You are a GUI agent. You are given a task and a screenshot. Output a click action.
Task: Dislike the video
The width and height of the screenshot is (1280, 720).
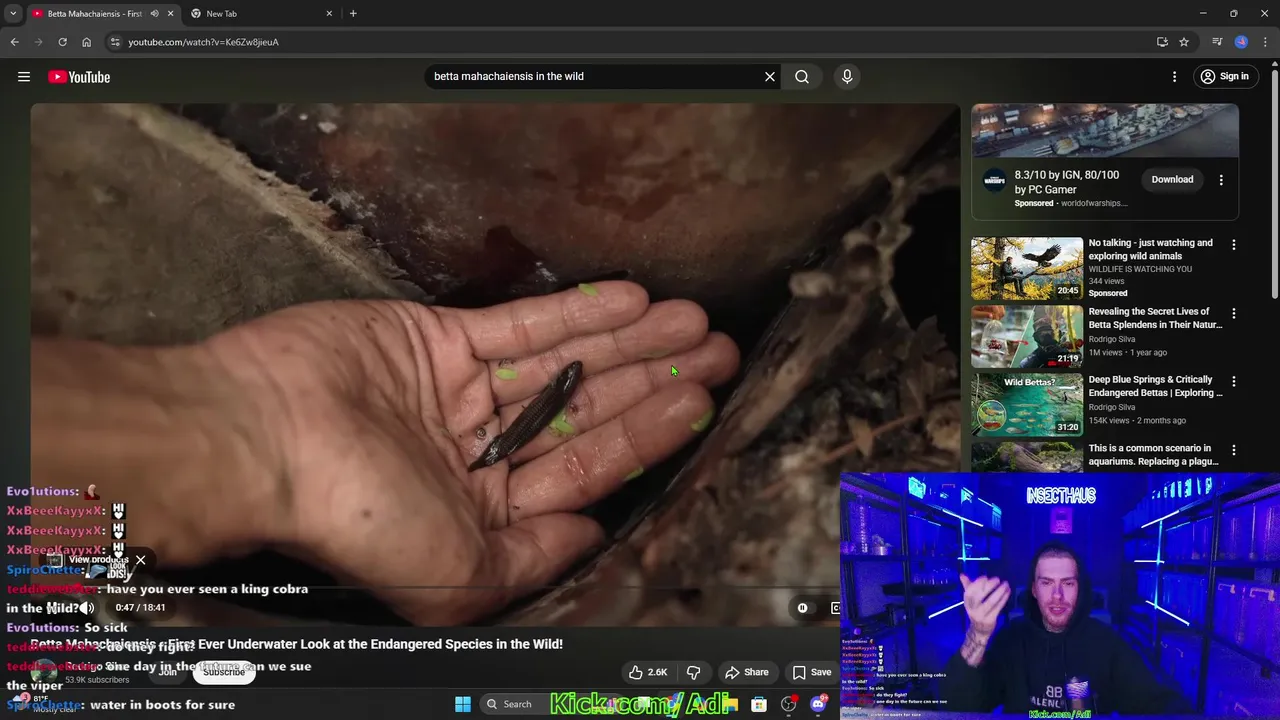693,672
